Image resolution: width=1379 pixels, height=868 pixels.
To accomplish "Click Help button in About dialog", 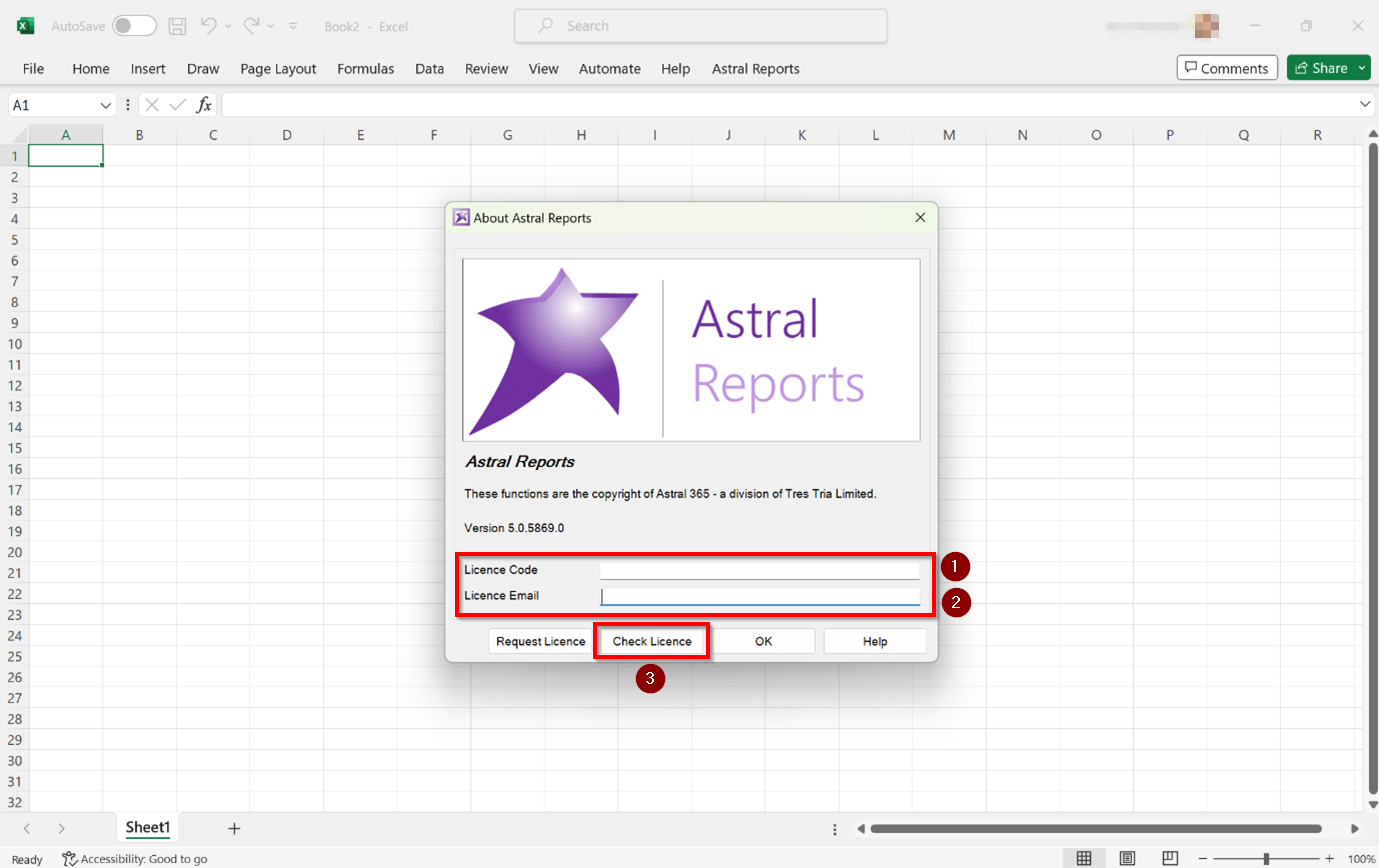I will 875,642.
